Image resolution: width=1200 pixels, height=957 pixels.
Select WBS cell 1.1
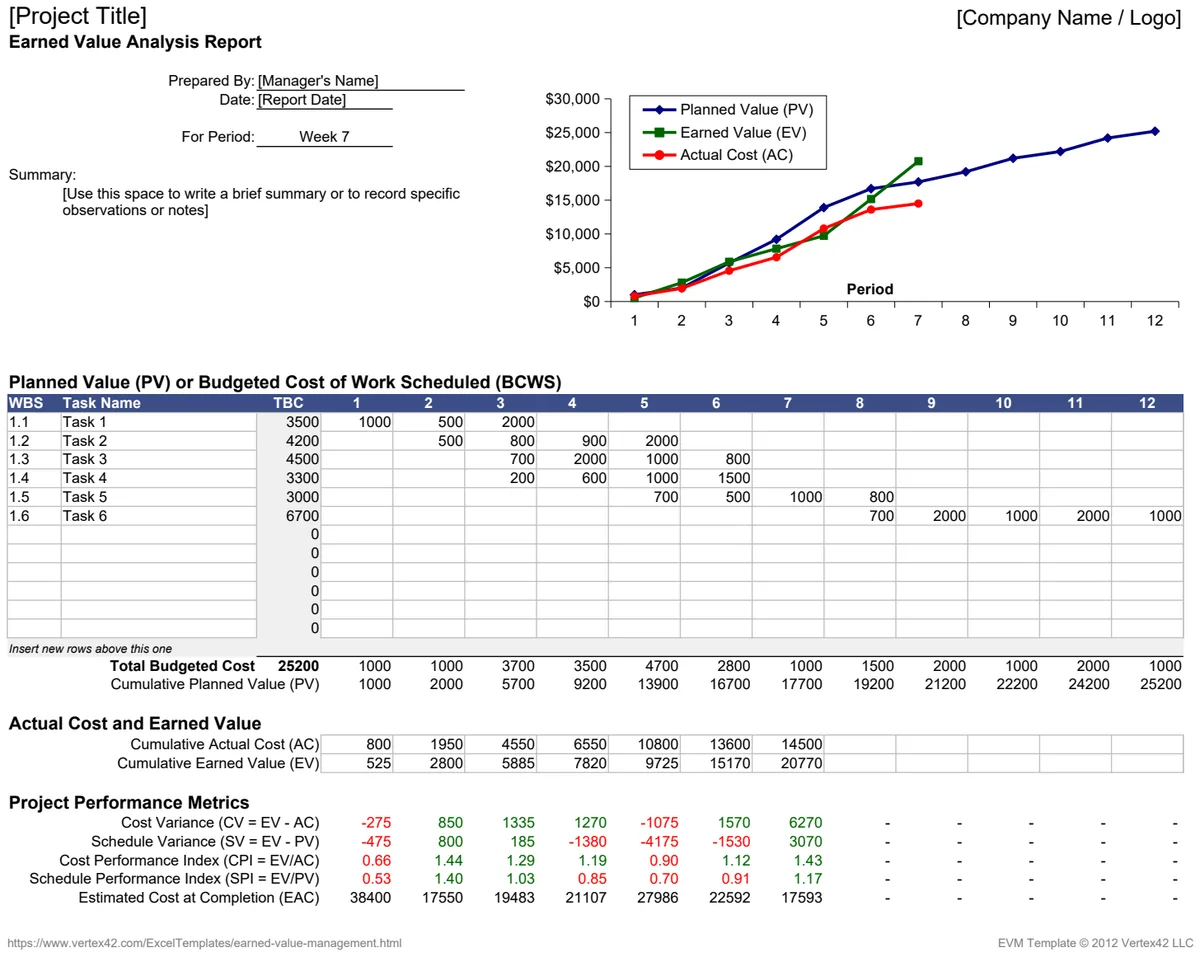[x=34, y=422]
